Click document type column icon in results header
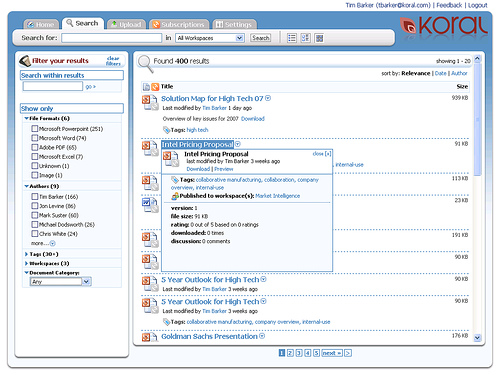500x375 pixels. click(x=146, y=87)
